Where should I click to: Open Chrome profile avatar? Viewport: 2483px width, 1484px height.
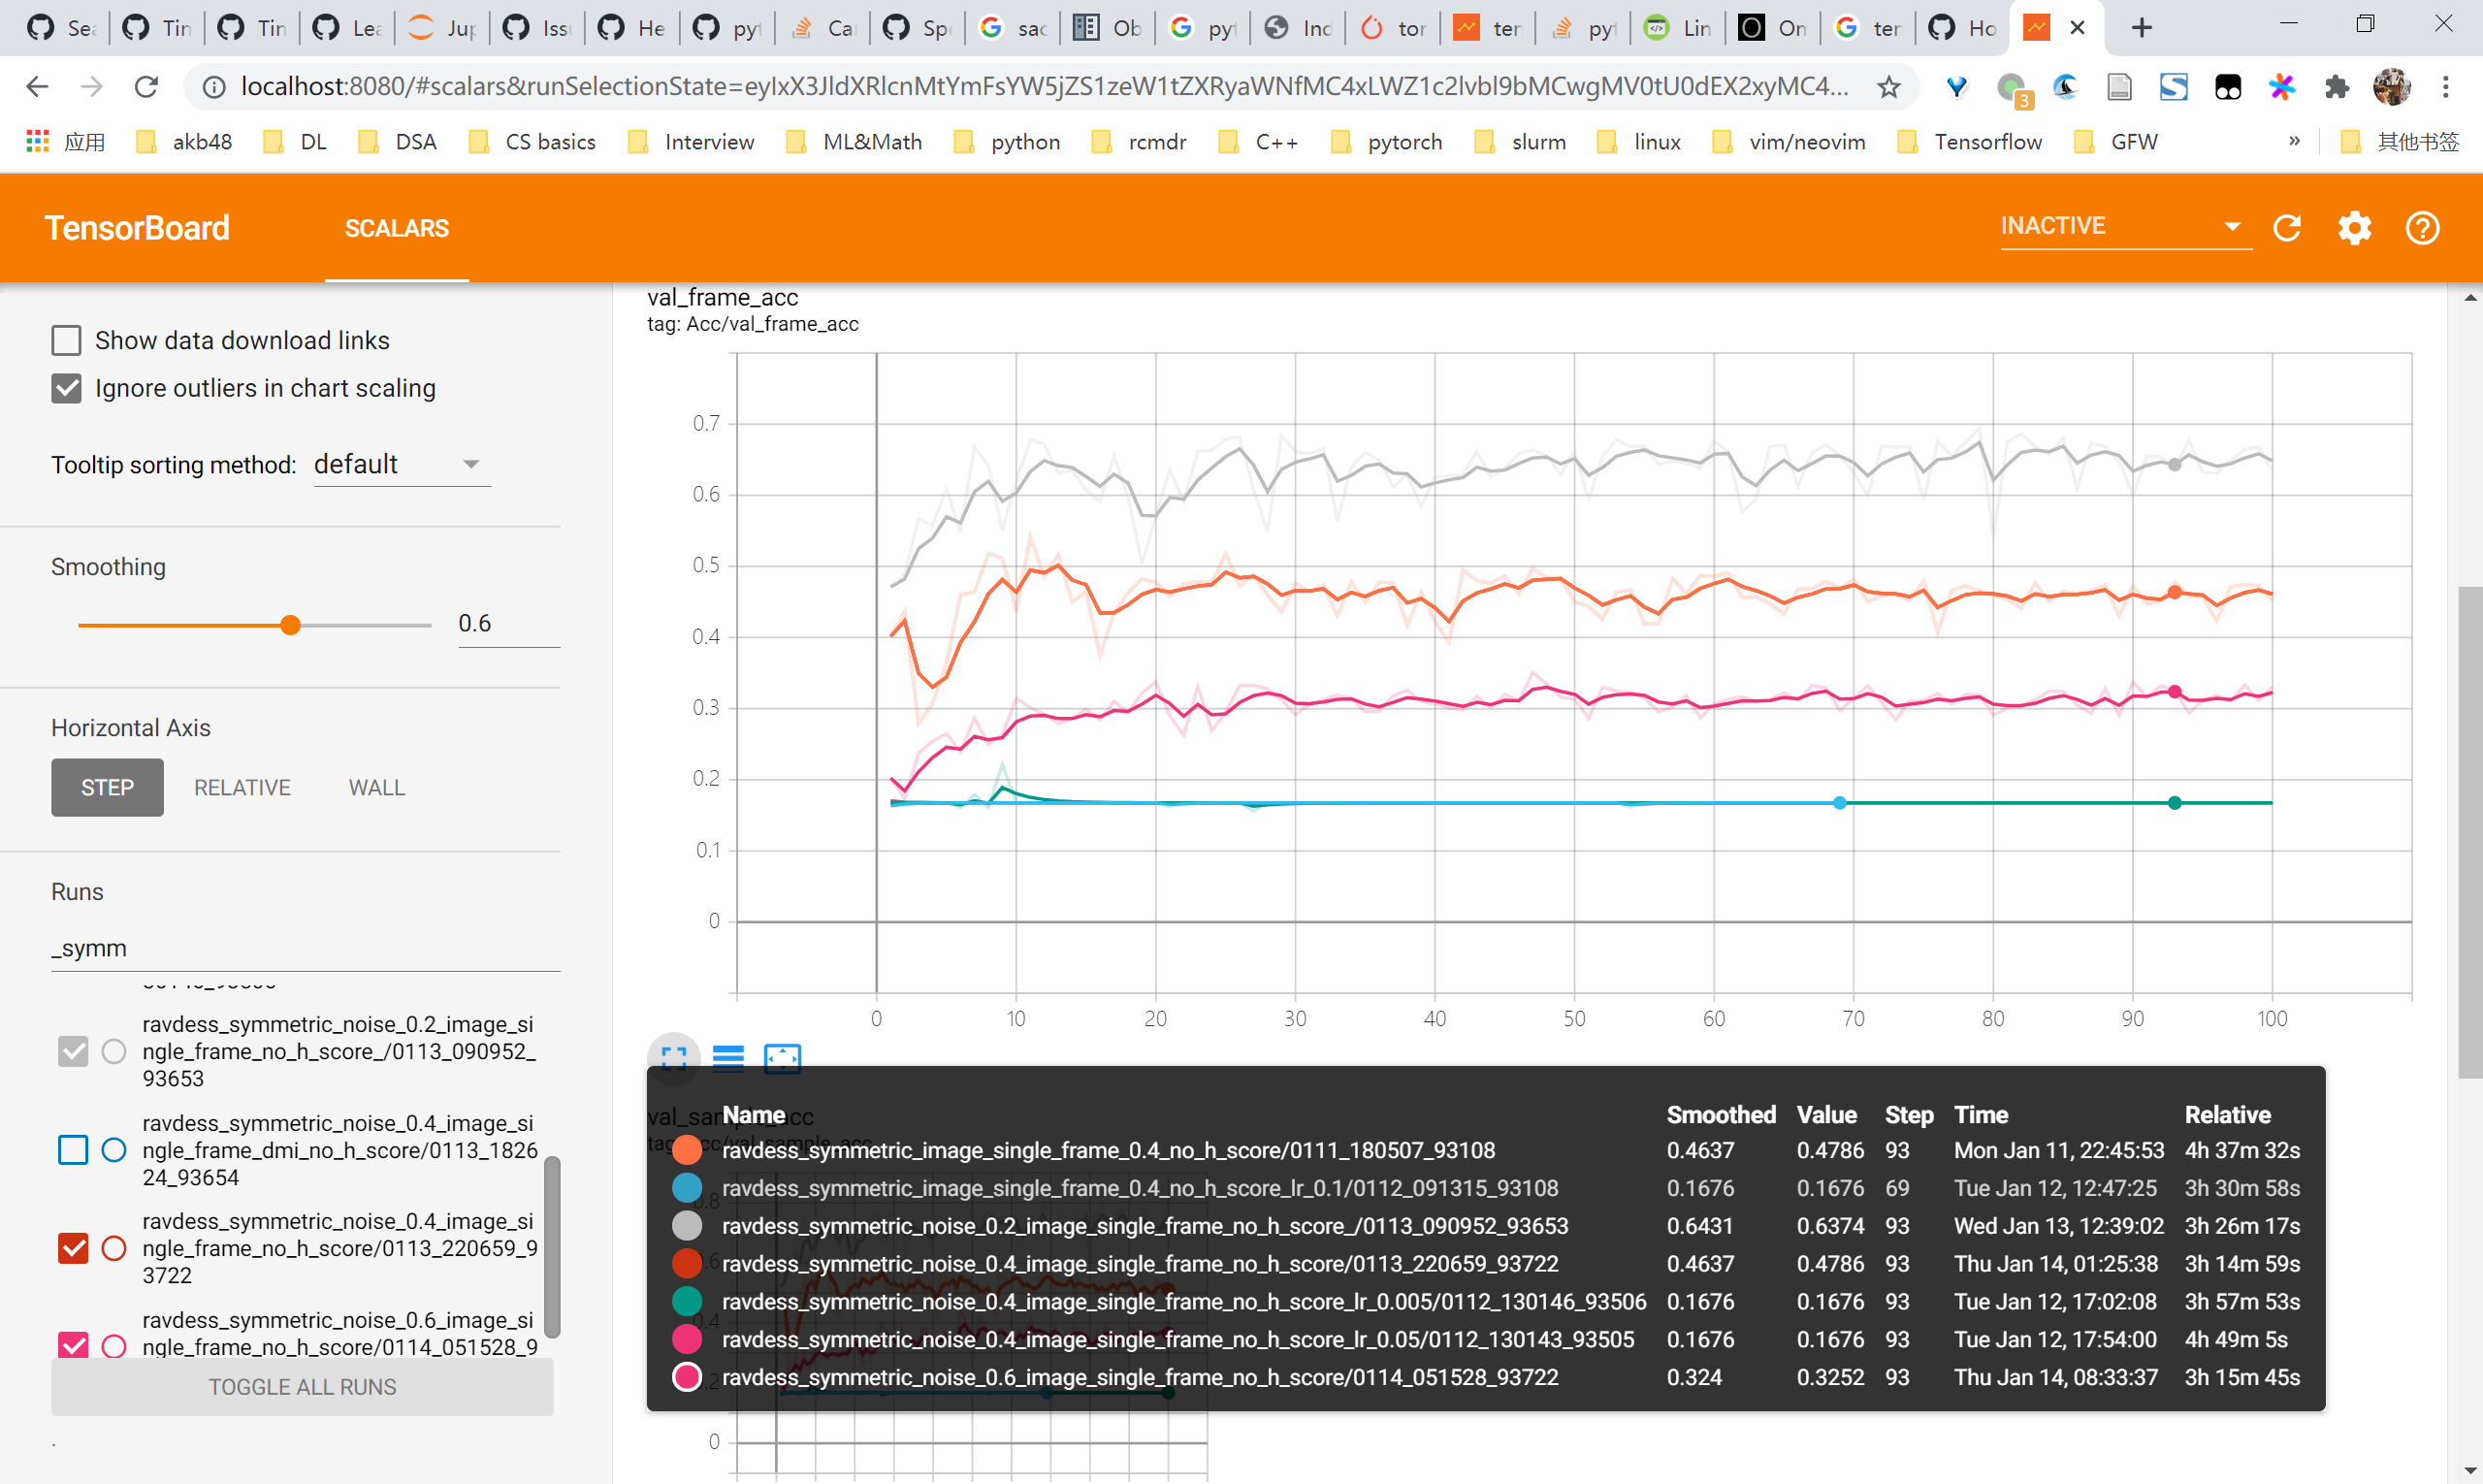2391,87
